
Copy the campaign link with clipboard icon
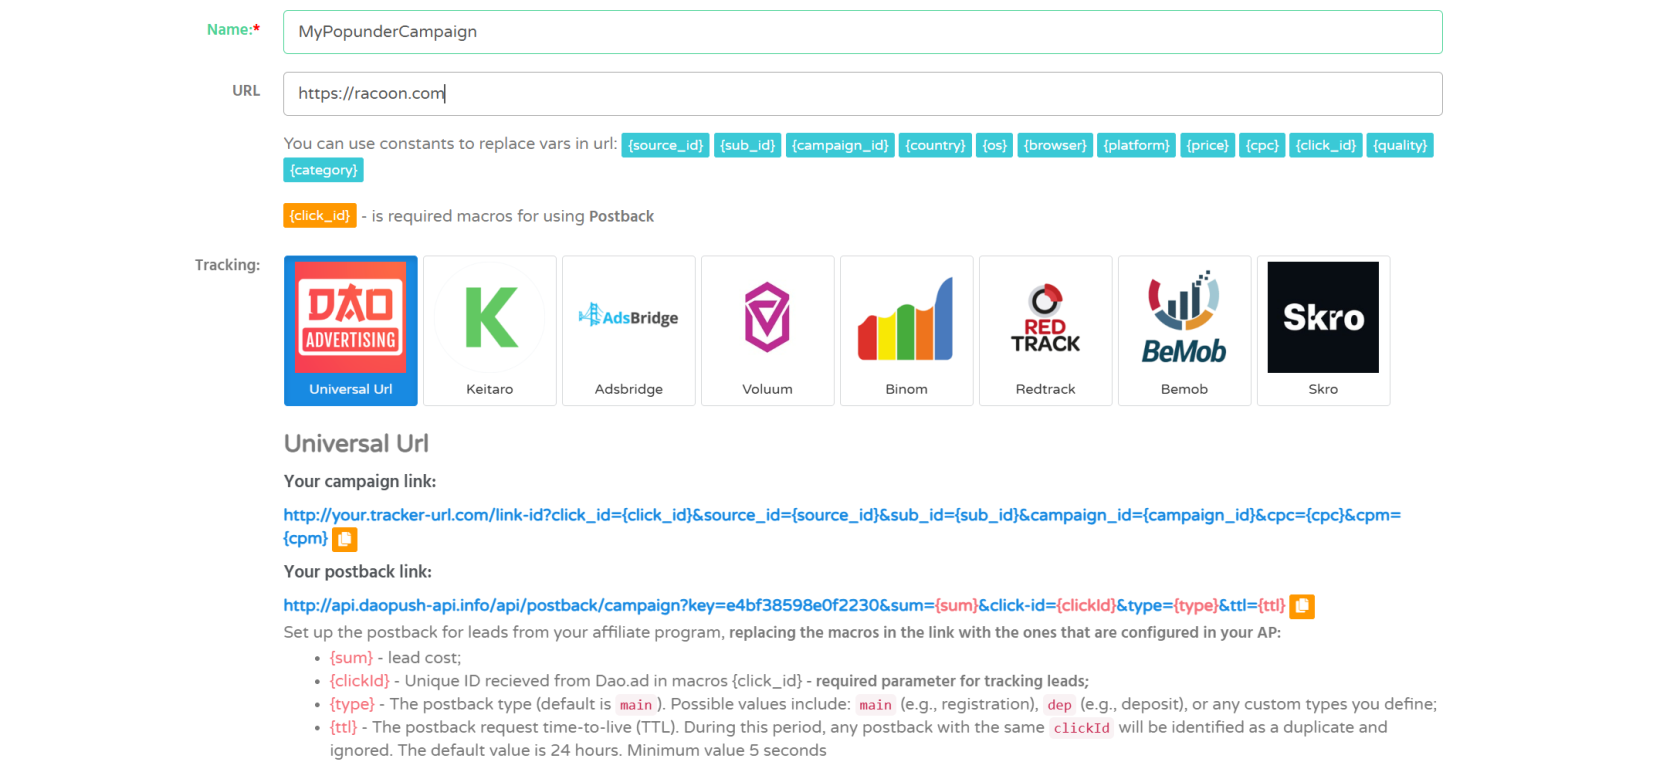[345, 539]
